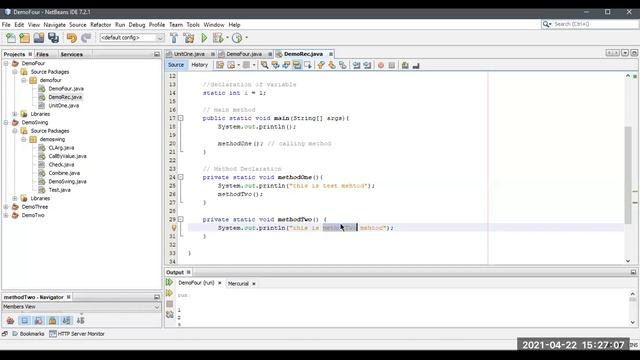Toggle Show Inherited Members in Navigator
Image resolution: width=640 pixels, height=360 pixels.
(10, 321)
